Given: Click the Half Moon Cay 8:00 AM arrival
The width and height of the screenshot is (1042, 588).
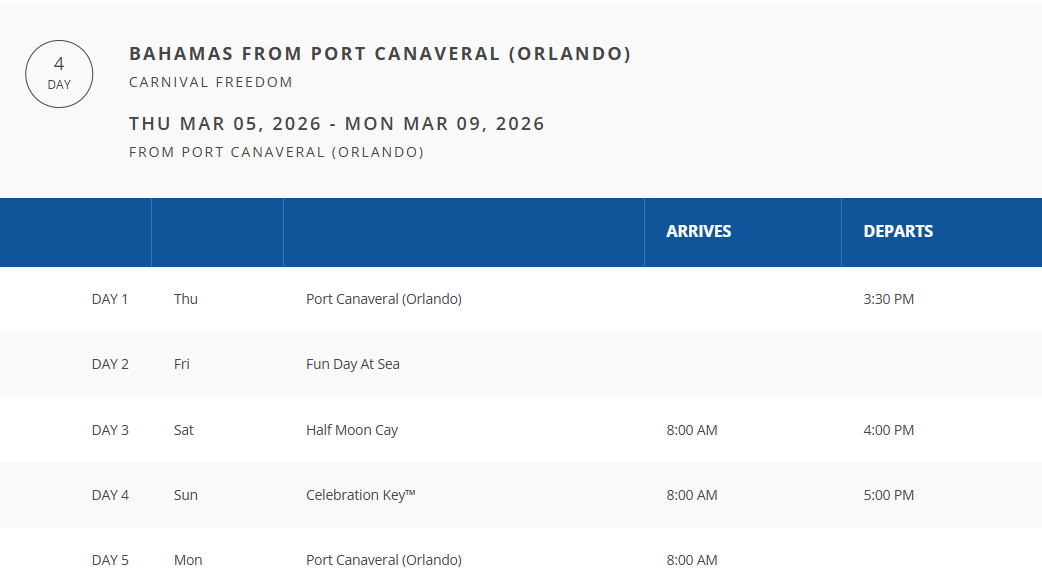Looking at the screenshot, I should [691, 430].
